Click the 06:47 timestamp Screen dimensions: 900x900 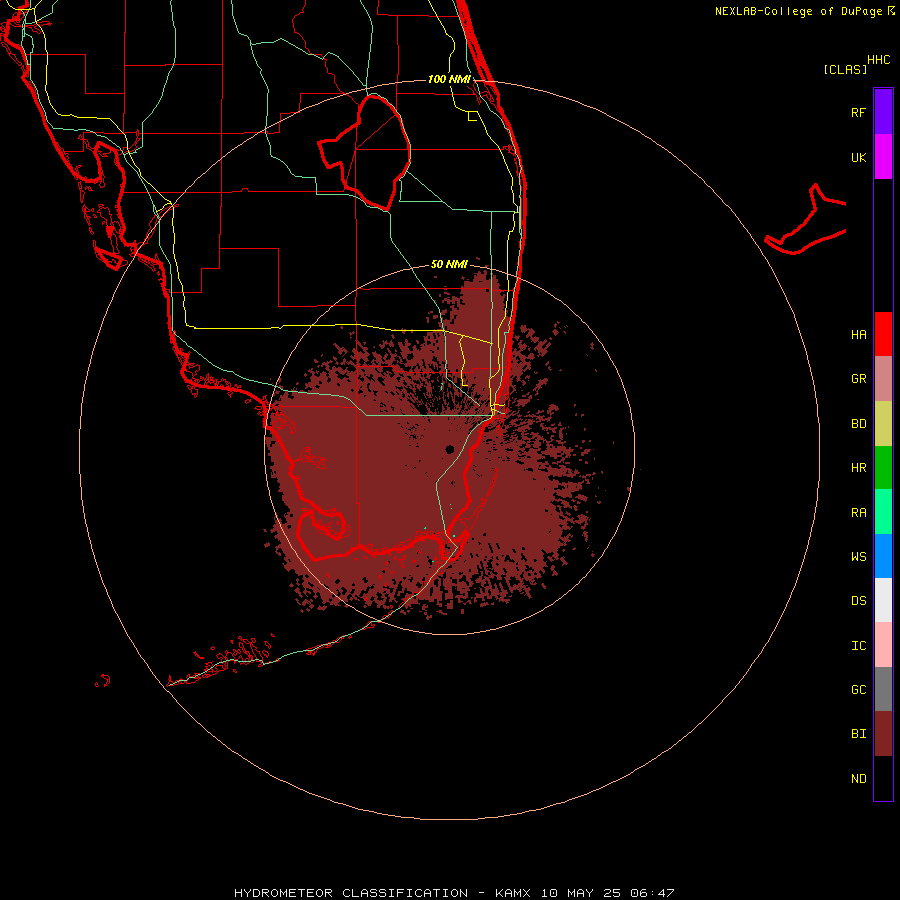tap(652, 893)
